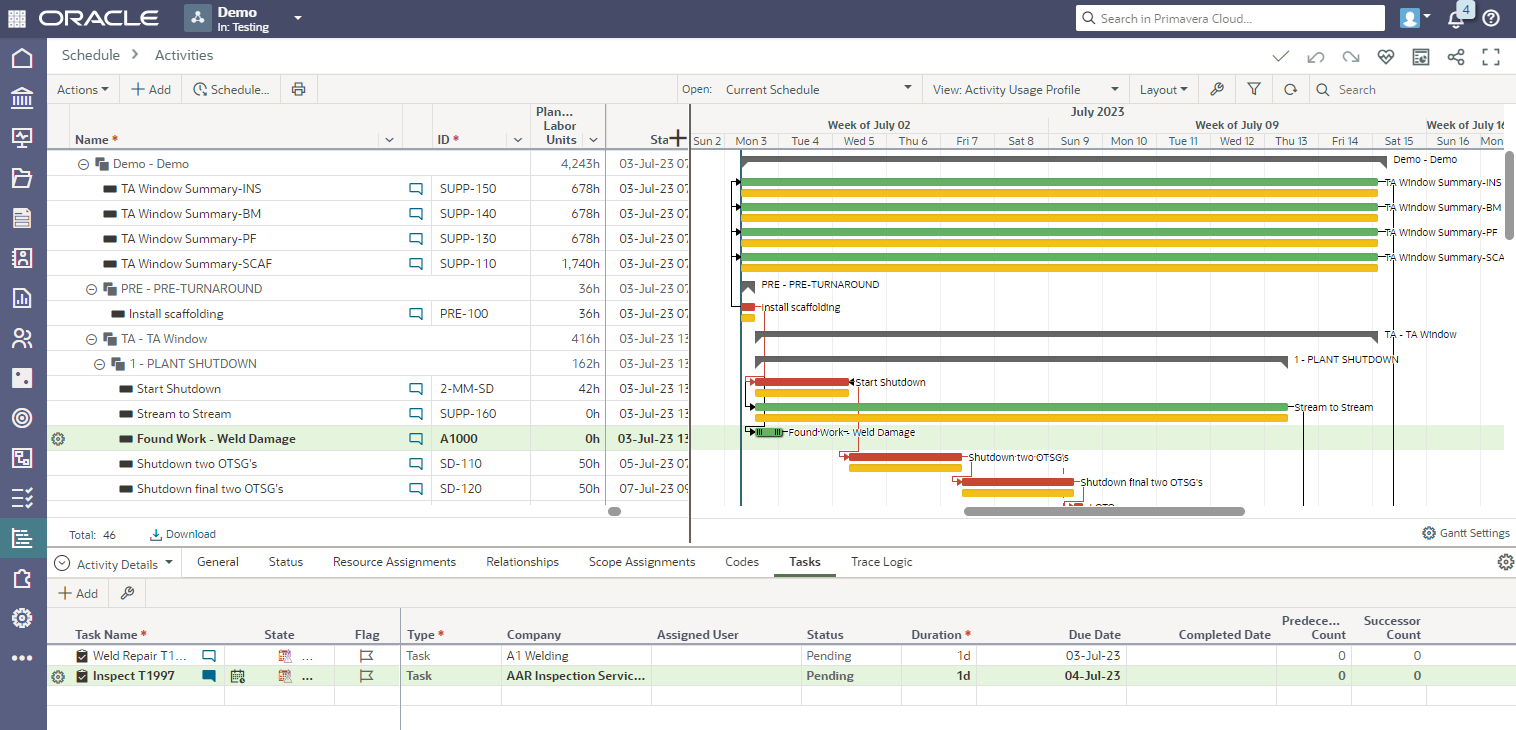Open the filter icon in the toolbar
This screenshot has width=1516, height=730.
1253,89
